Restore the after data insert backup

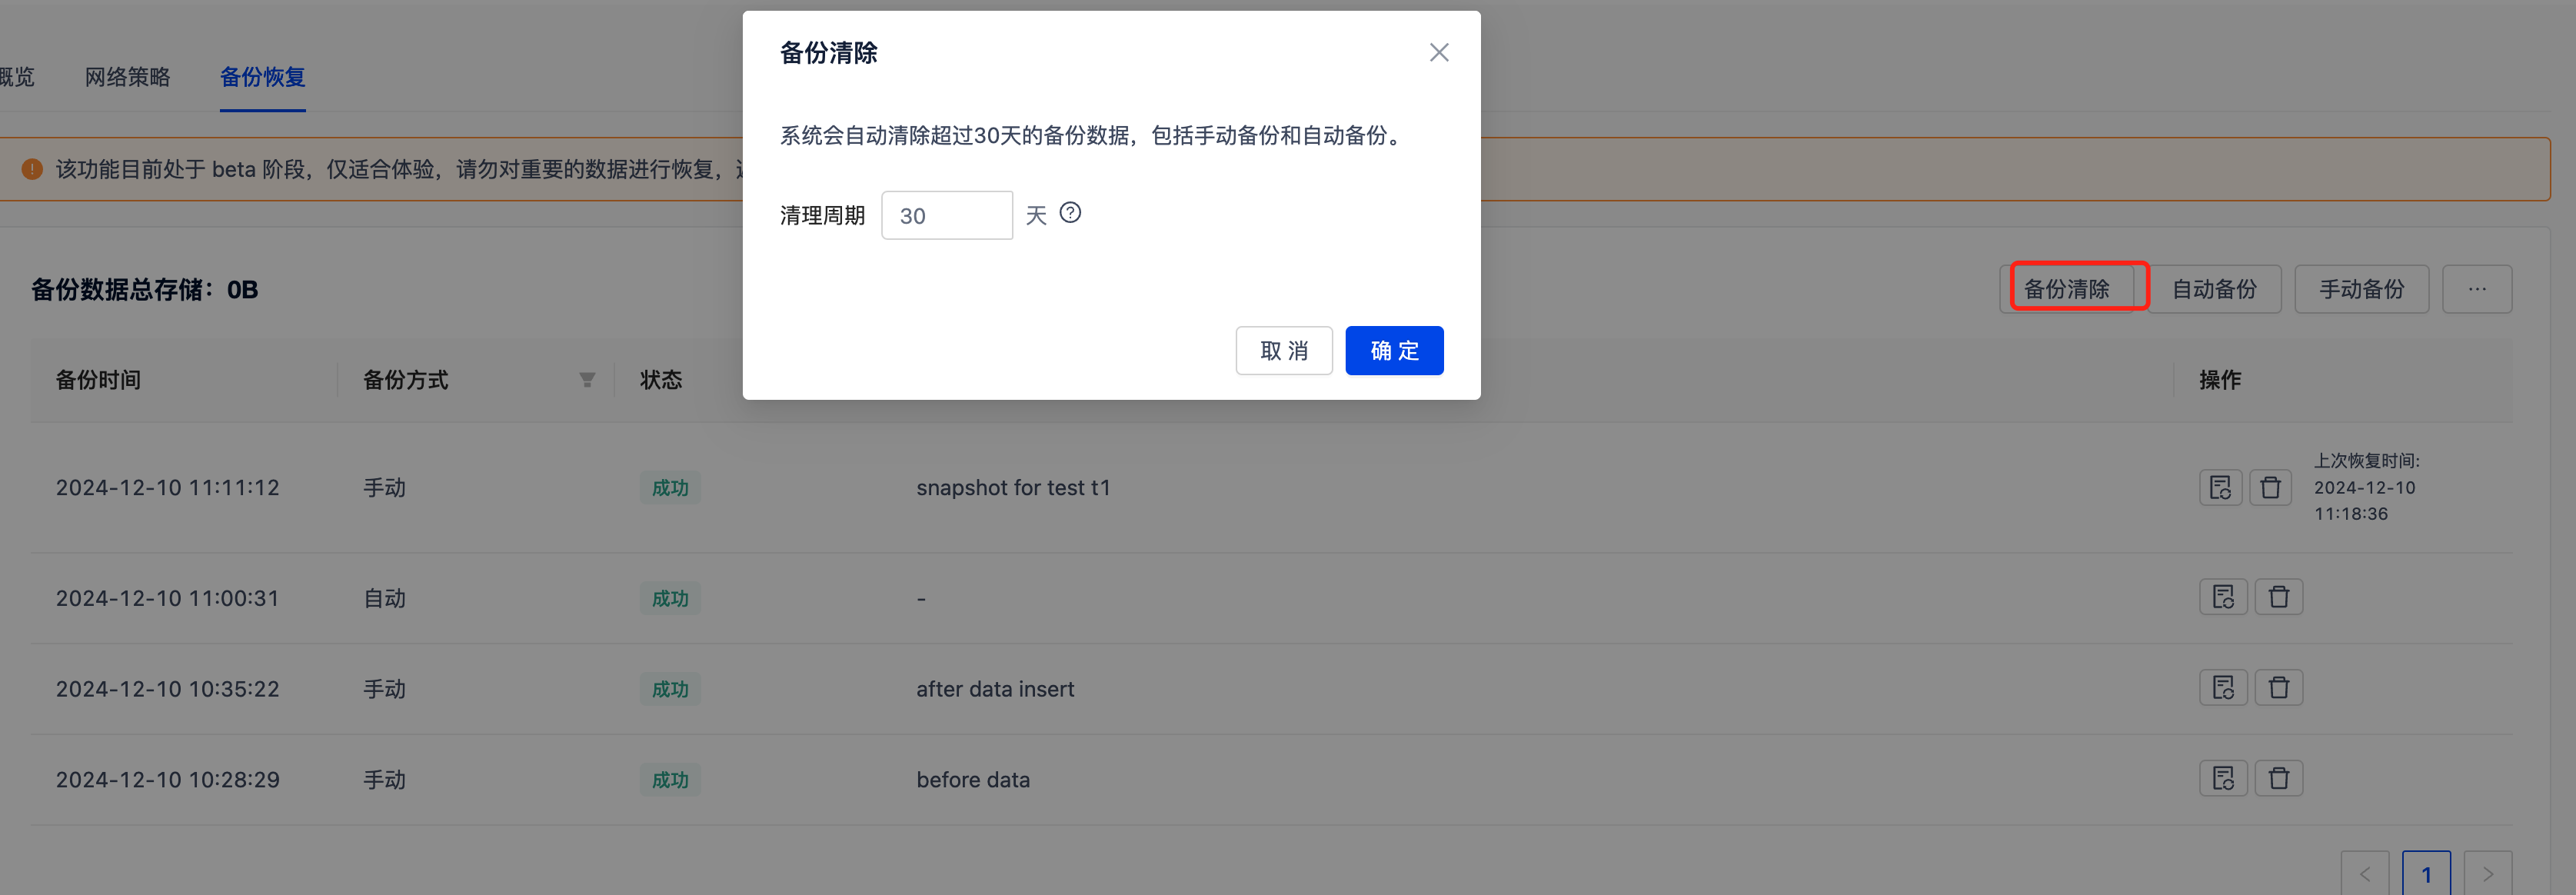2223,687
